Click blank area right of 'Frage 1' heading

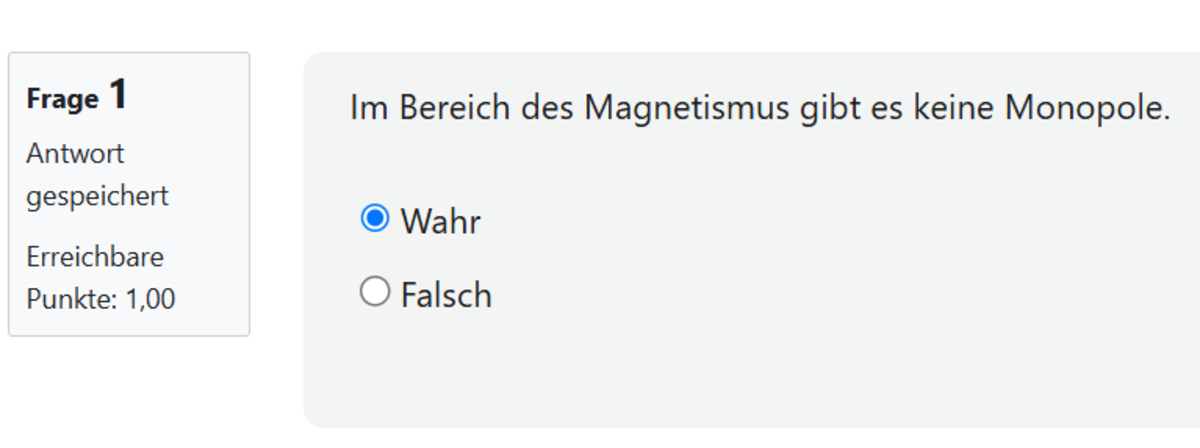coord(190,96)
